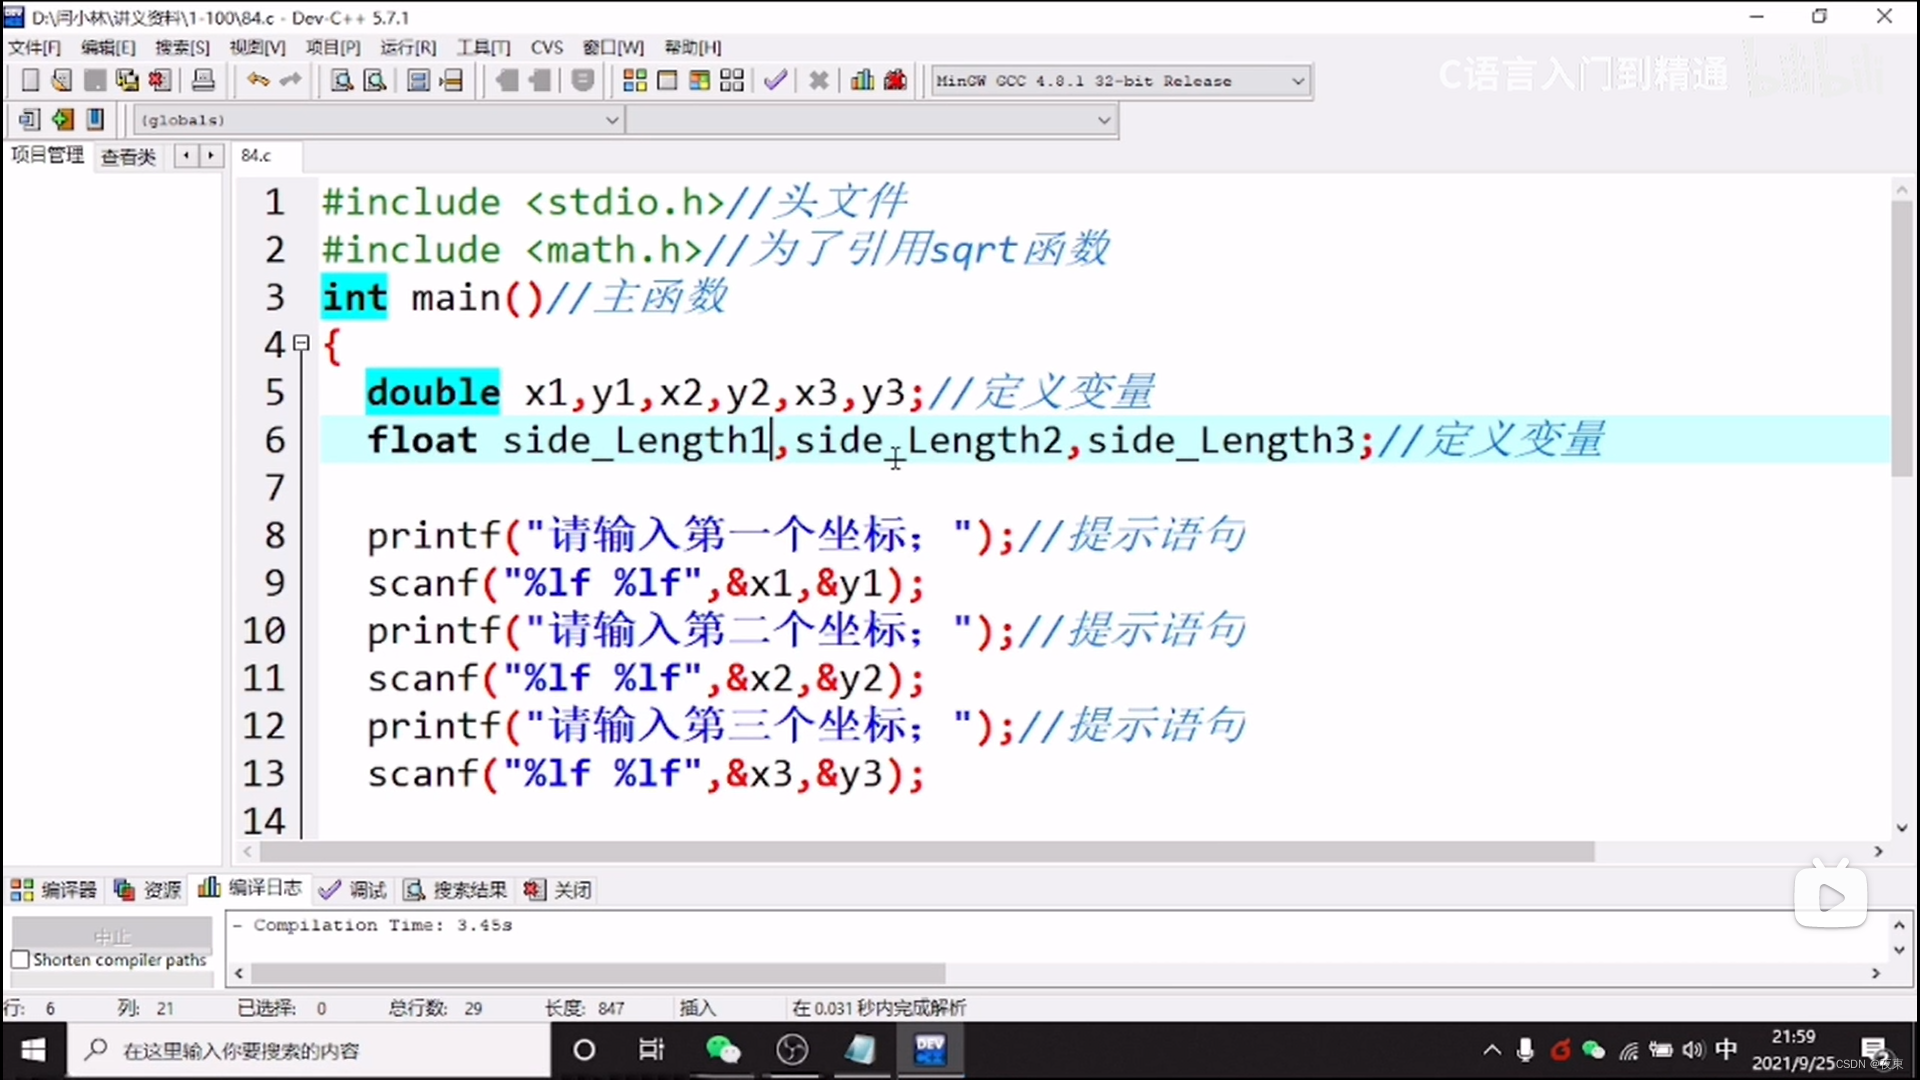Click the editor horizontal scrollbar
Image resolution: width=1920 pixels, height=1080 pixels.
click(x=926, y=851)
